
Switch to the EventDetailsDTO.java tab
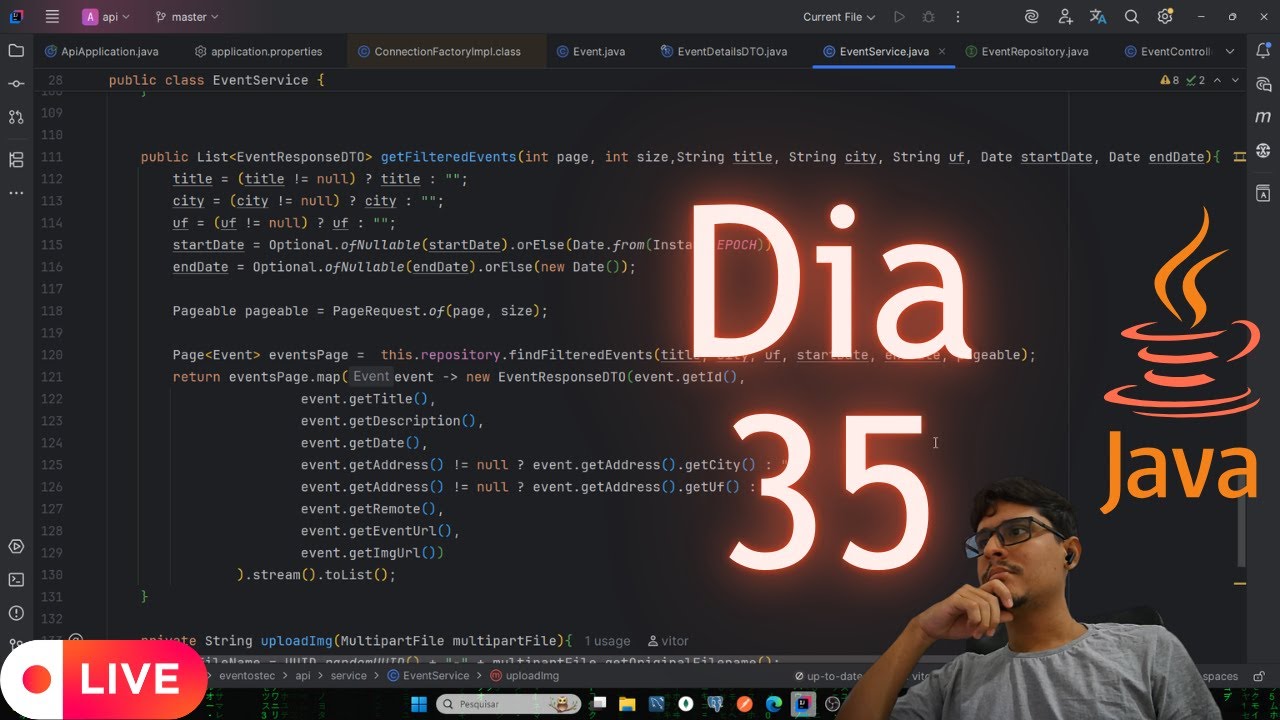[723, 52]
